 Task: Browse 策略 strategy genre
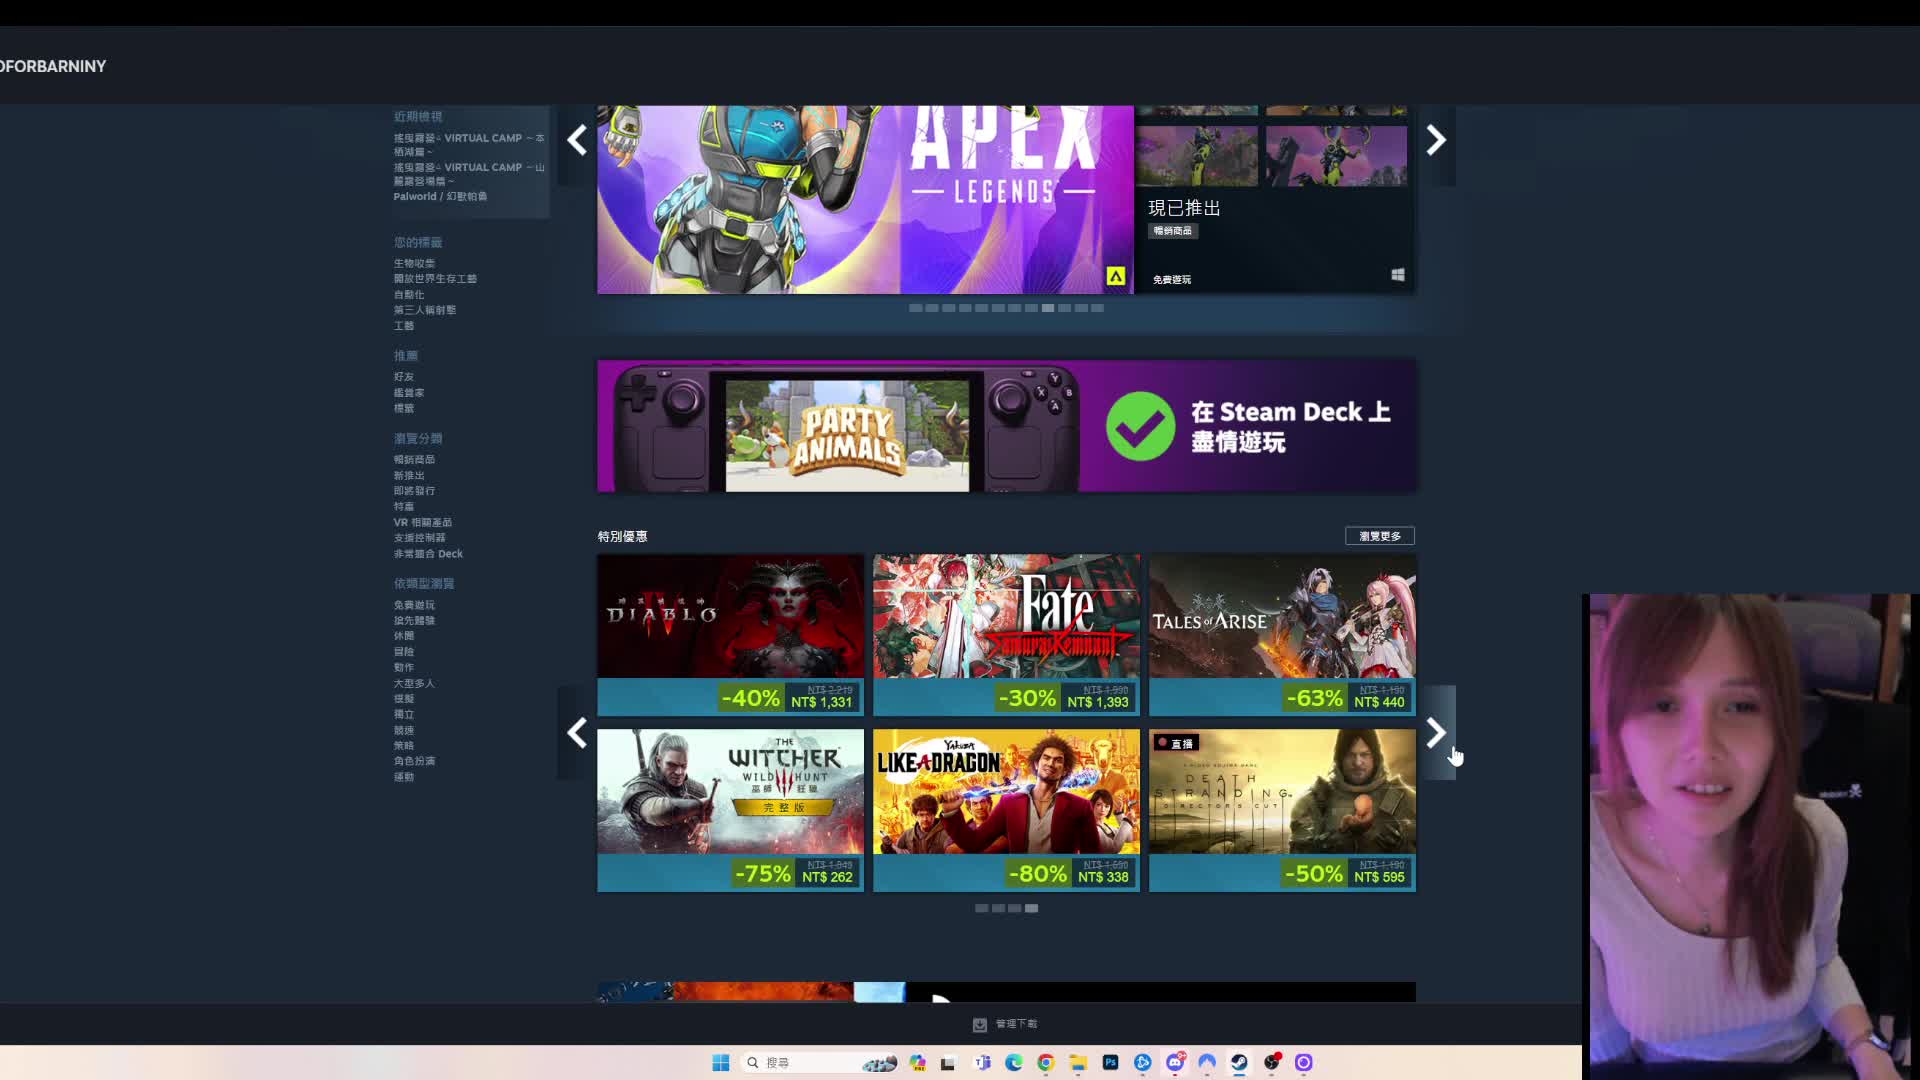pos(403,745)
